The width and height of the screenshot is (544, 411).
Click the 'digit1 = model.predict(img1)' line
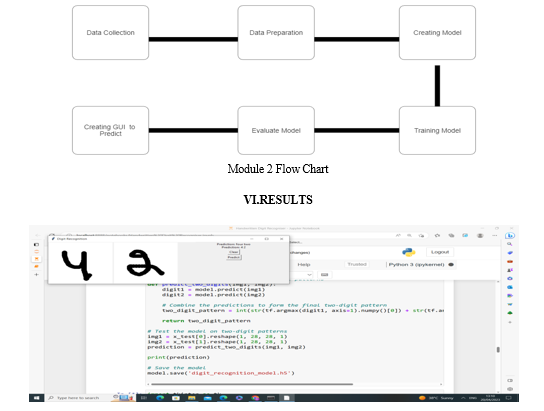(x=213, y=290)
